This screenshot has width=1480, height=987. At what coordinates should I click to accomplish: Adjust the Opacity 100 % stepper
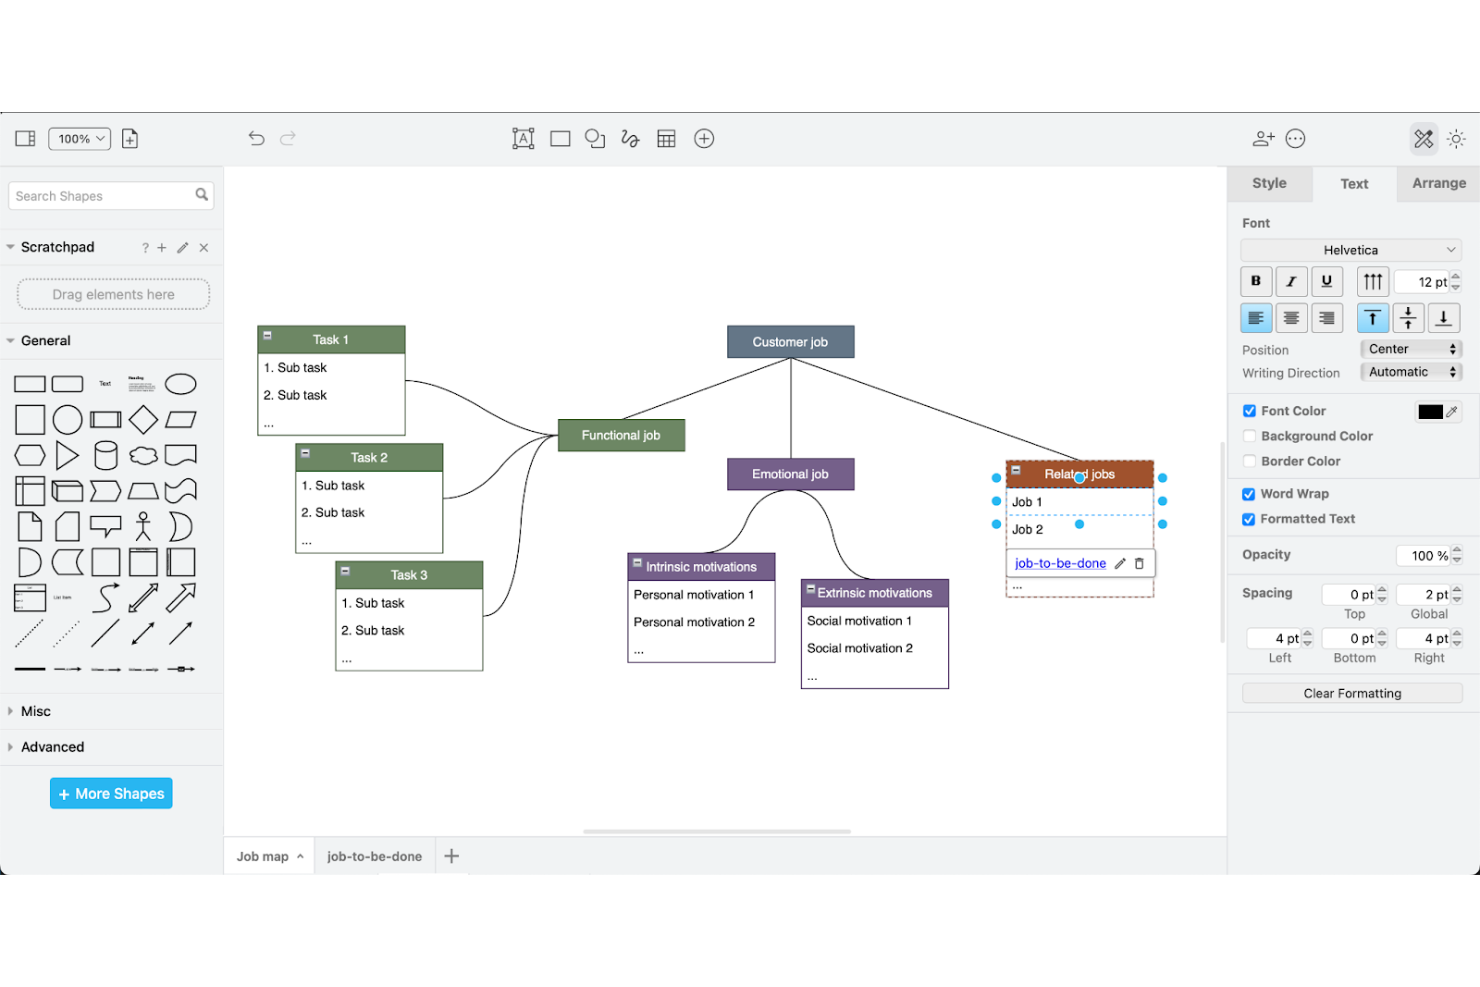(1457, 555)
